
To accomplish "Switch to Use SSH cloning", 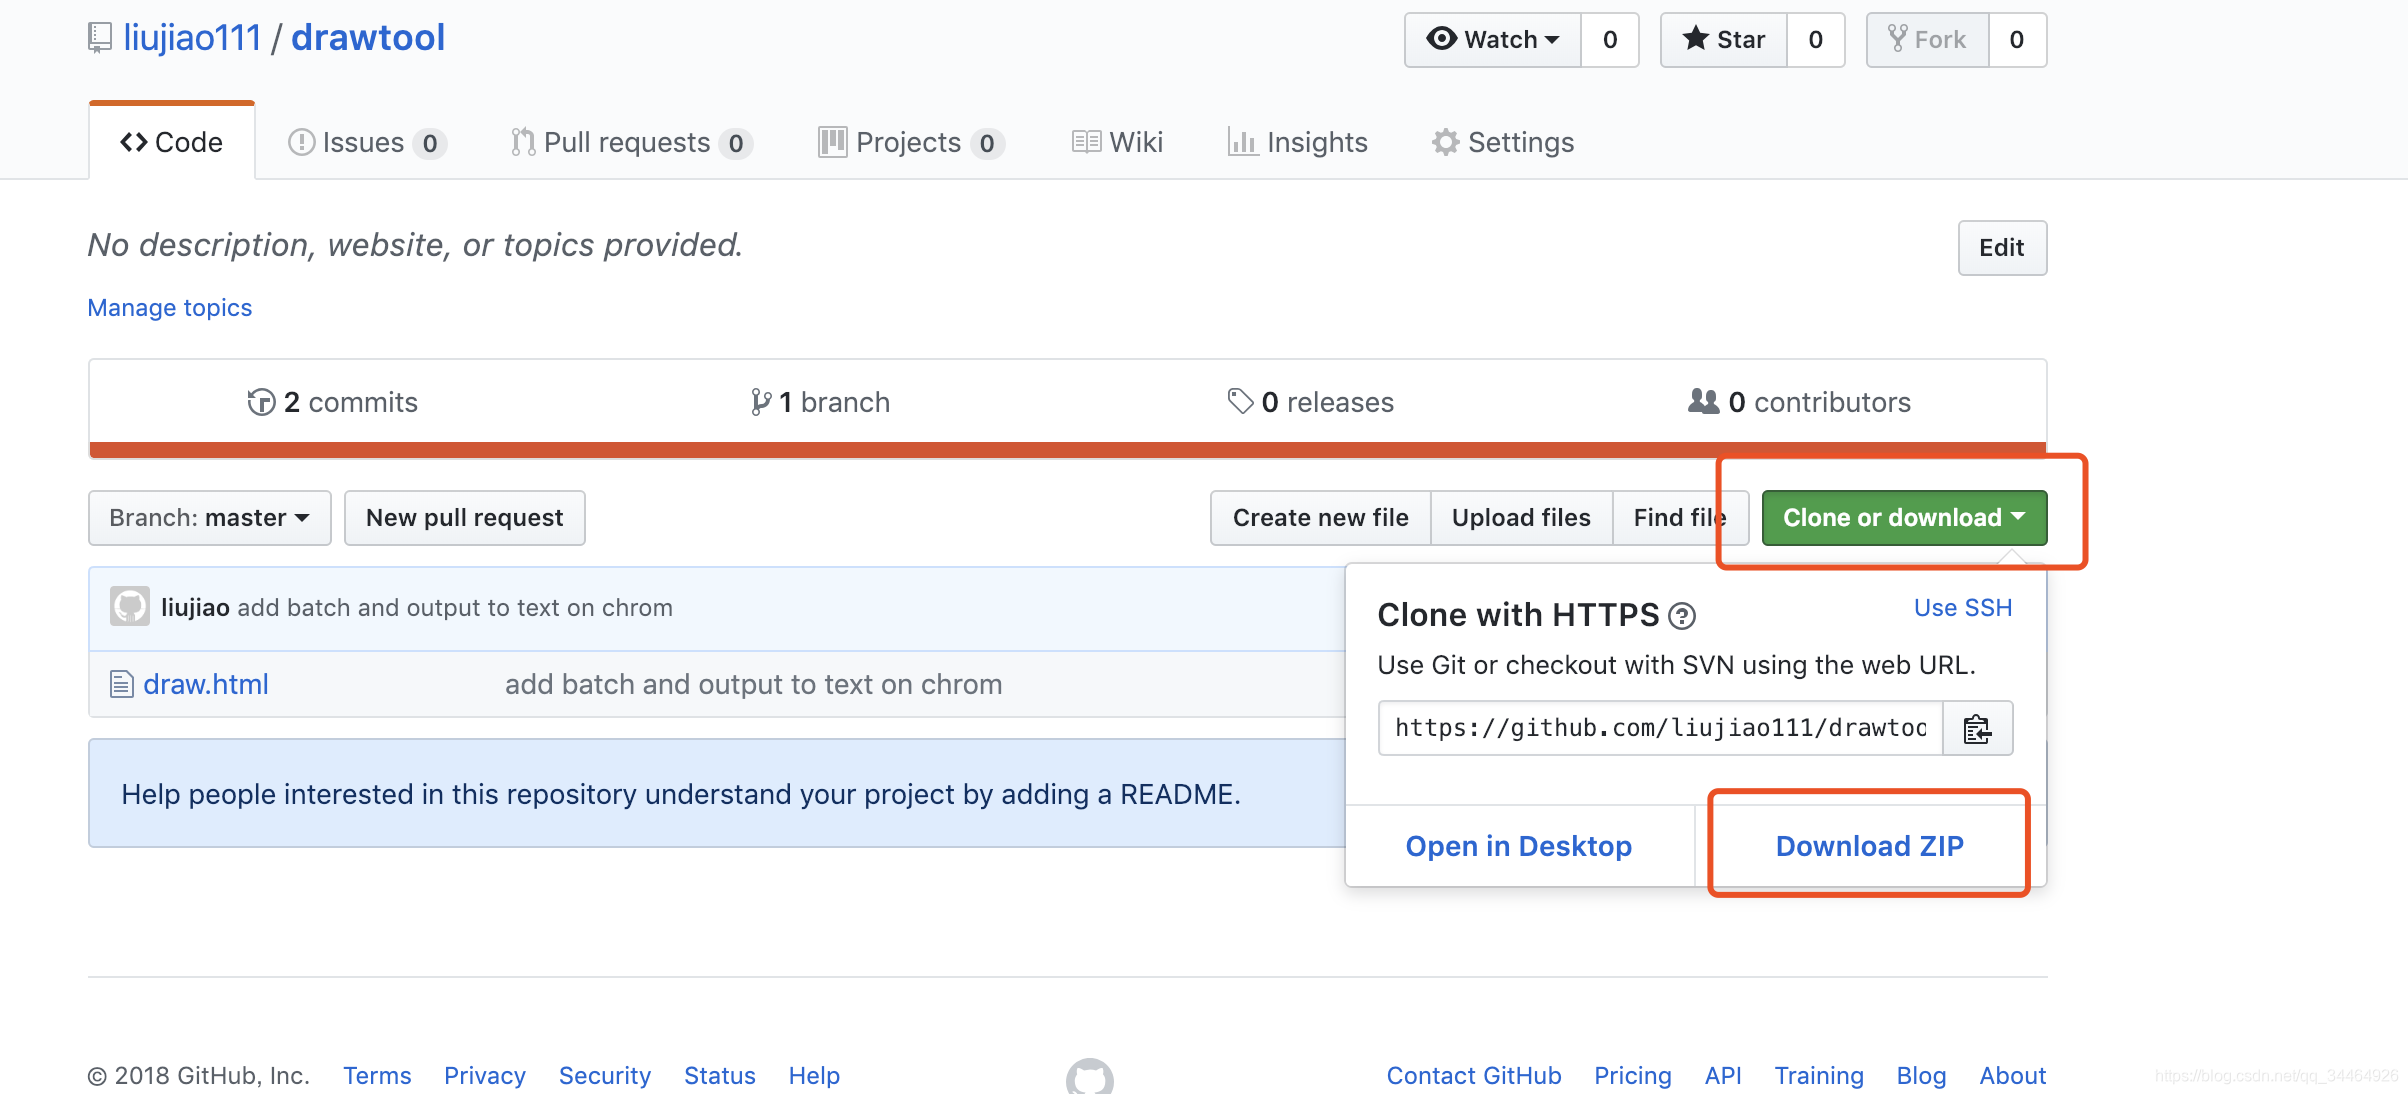I will [1962, 608].
